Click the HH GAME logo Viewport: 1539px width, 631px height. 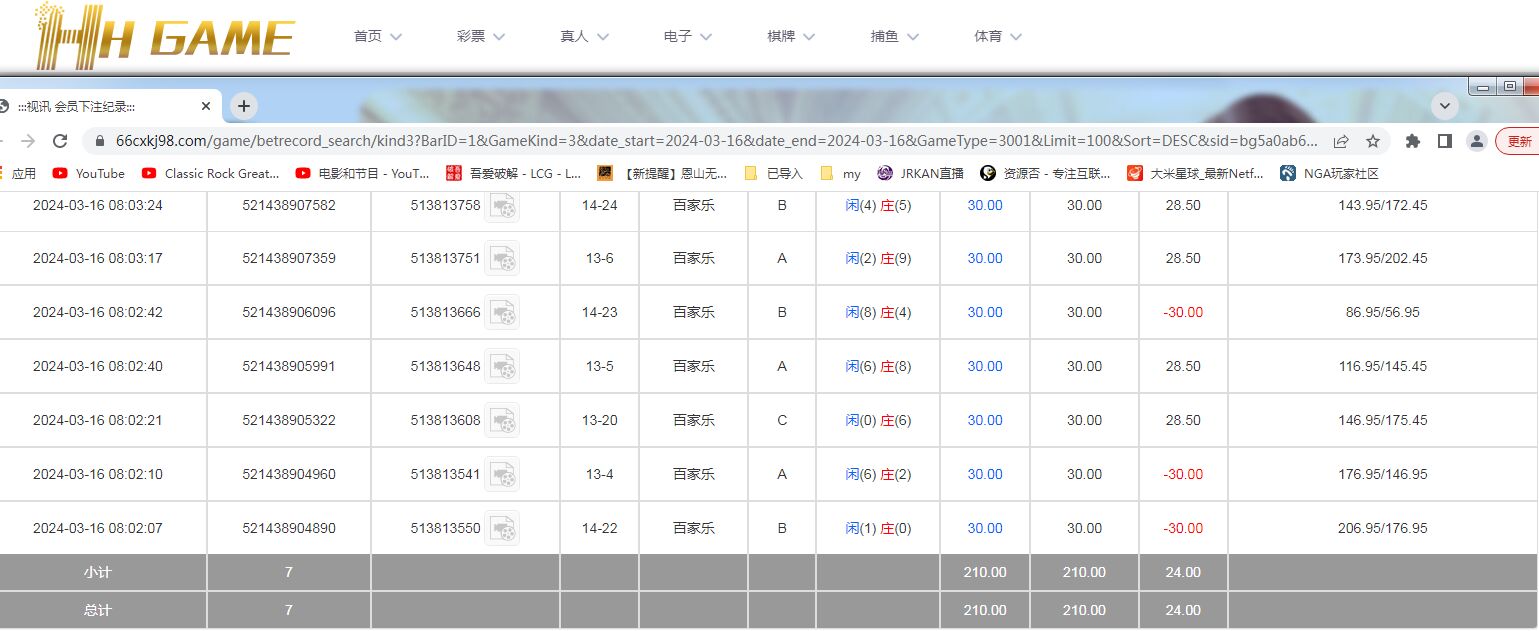click(165, 36)
